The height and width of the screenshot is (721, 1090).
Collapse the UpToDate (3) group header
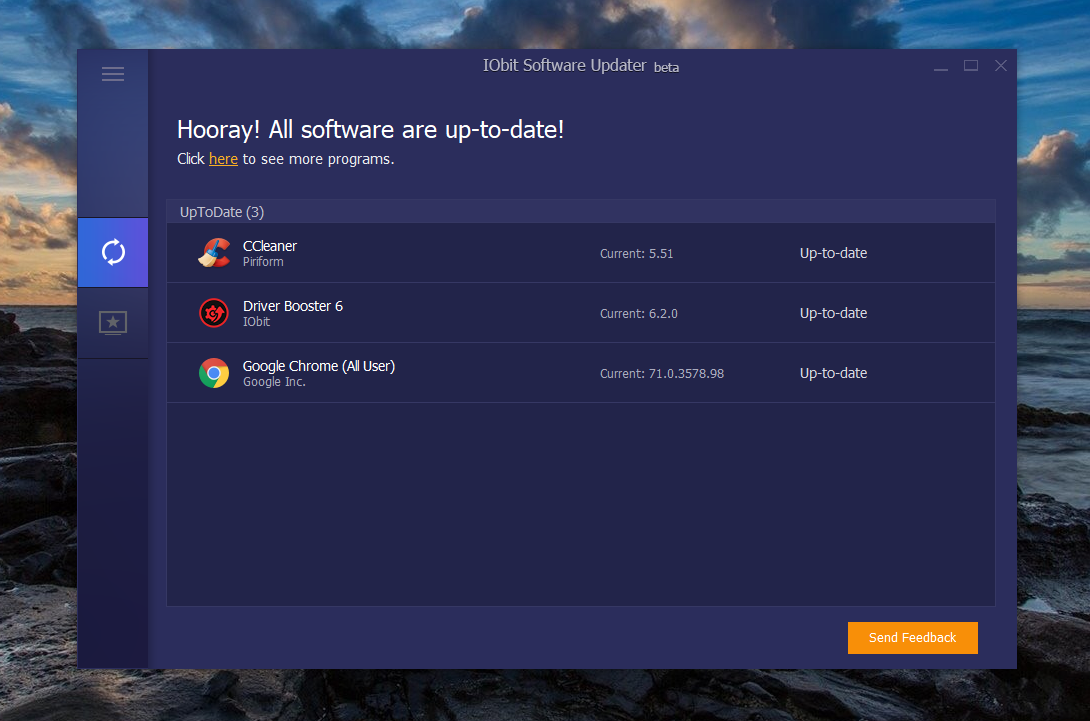222,212
